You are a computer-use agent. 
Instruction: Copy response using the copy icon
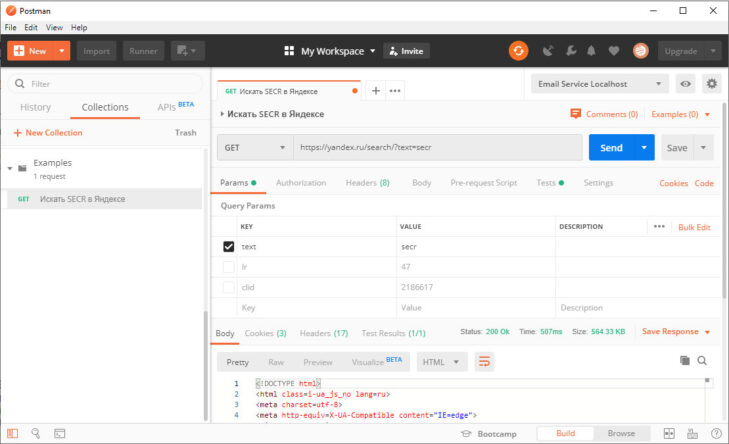tap(685, 360)
